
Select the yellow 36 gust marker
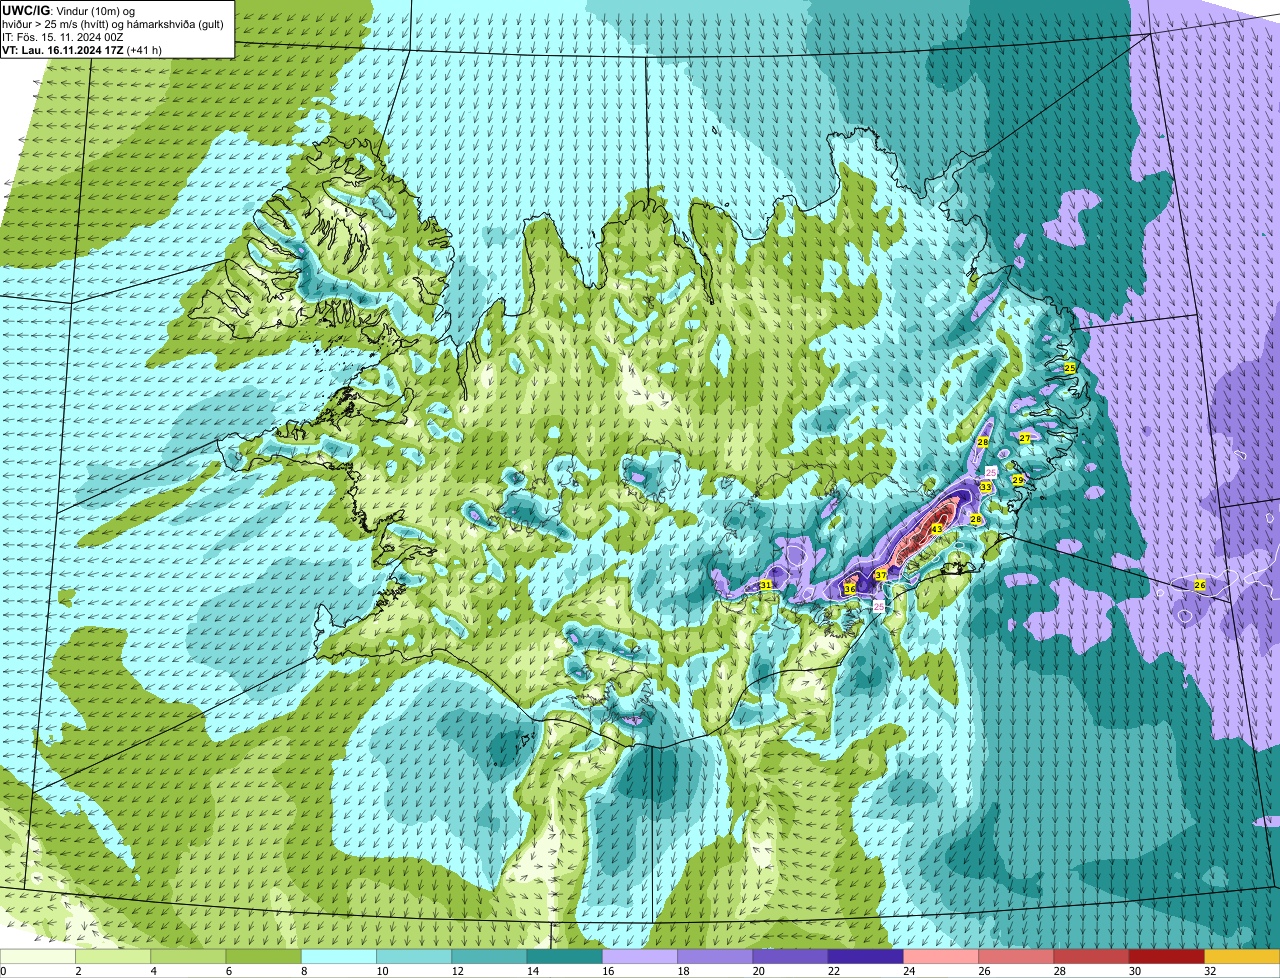click(850, 589)
